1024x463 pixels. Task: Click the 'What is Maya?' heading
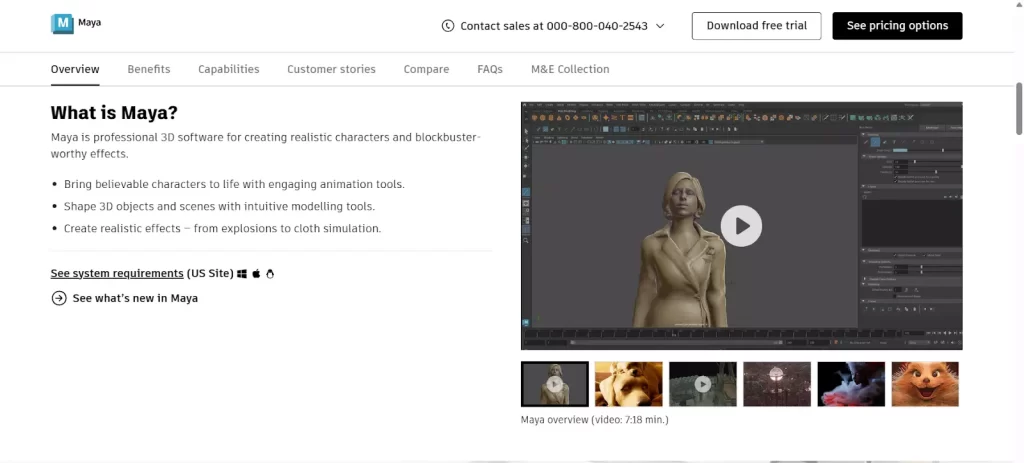pos(114,113)
